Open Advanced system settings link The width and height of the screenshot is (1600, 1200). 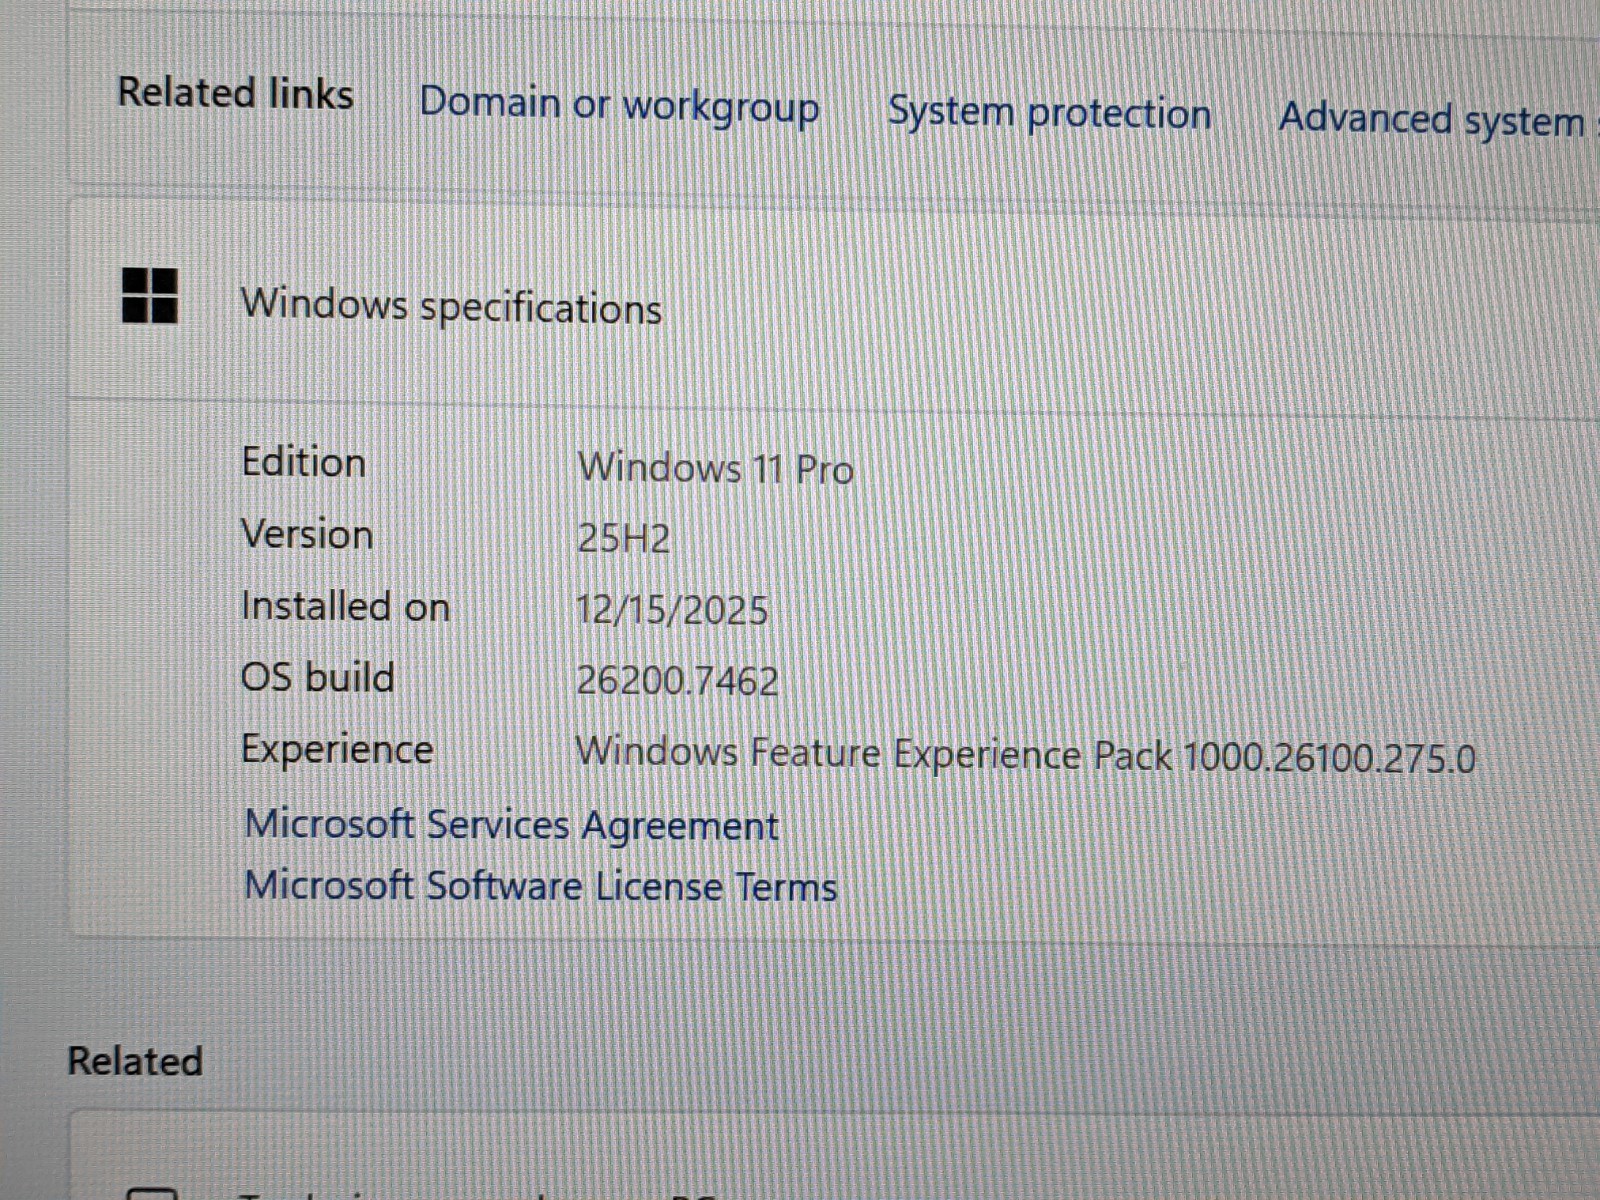coord(1438,121)
